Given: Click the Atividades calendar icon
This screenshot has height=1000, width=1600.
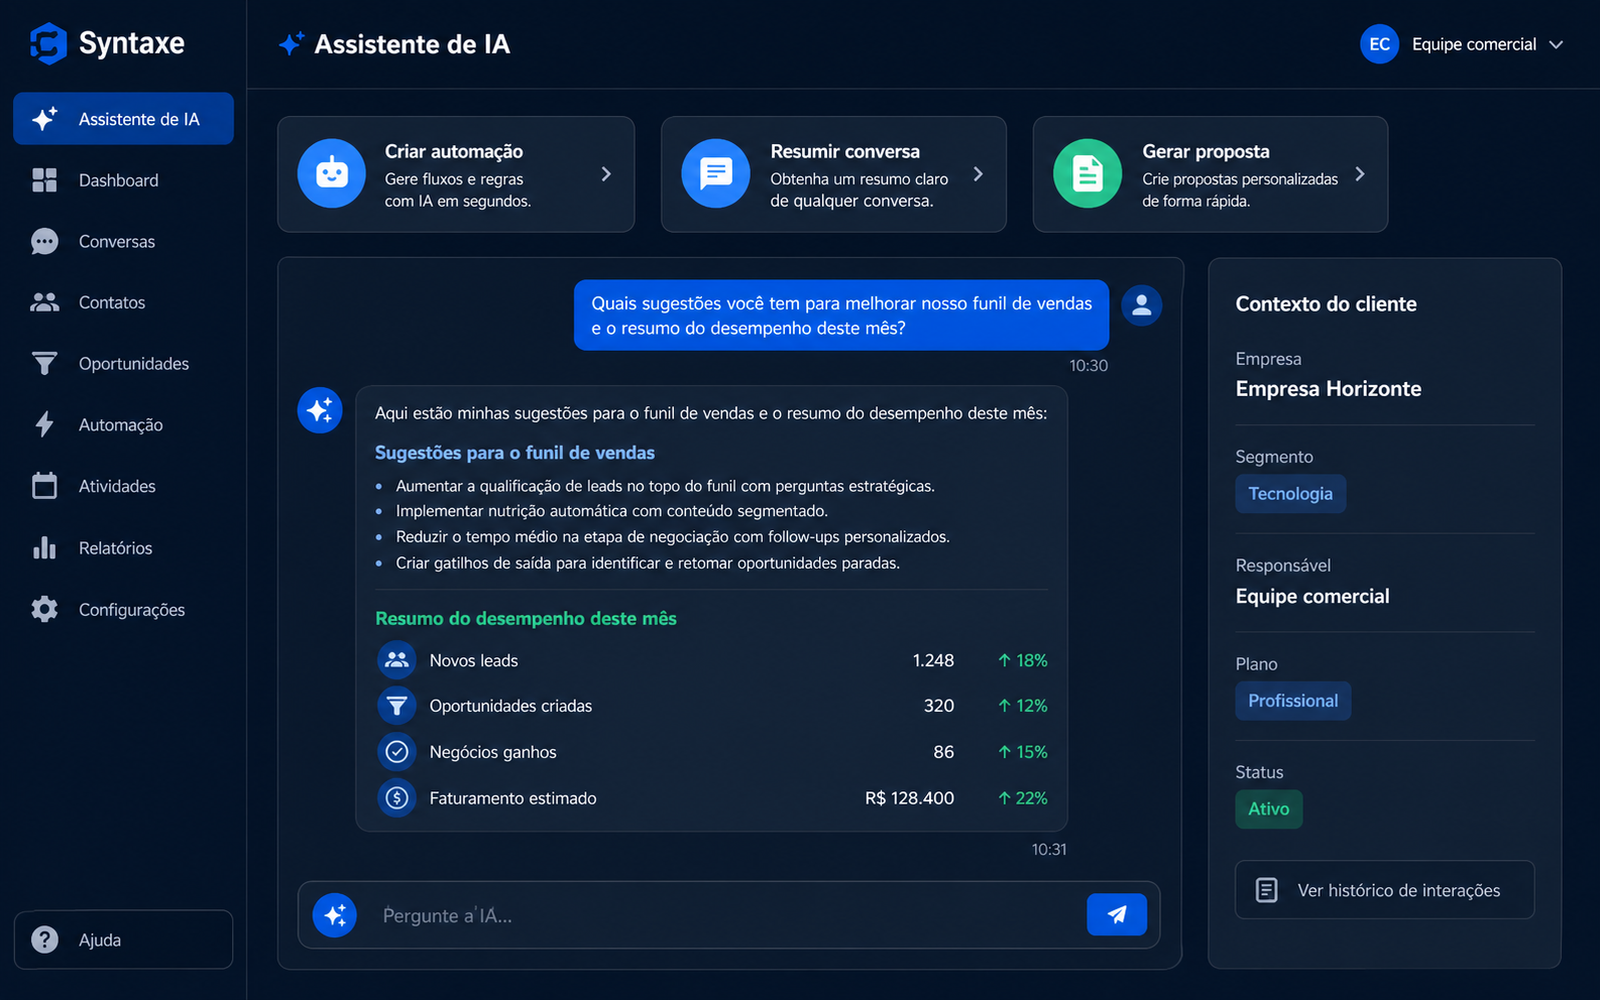Looking at the screenshot, I should tap(44, 486).
